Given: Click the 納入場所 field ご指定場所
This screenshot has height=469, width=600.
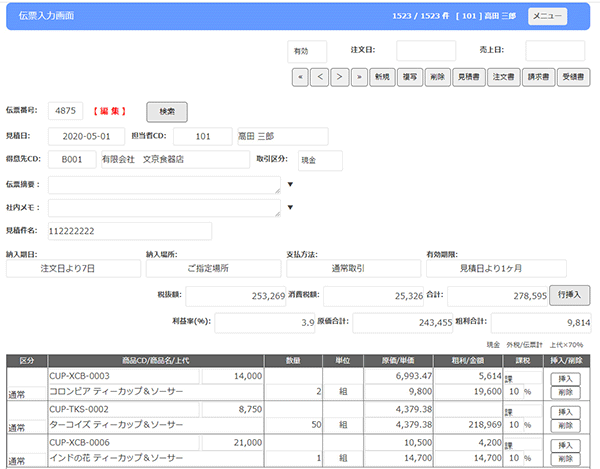Looking at the screenshot, I should pos(214,269).
